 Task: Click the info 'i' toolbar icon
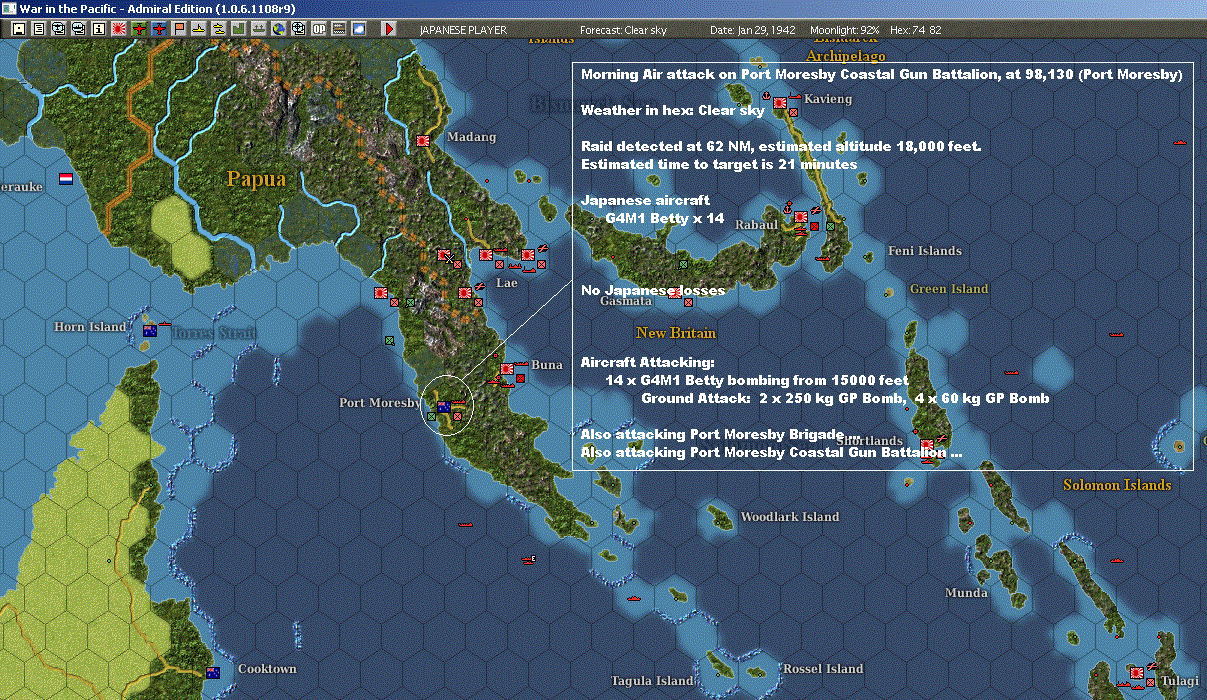point(98,29)
